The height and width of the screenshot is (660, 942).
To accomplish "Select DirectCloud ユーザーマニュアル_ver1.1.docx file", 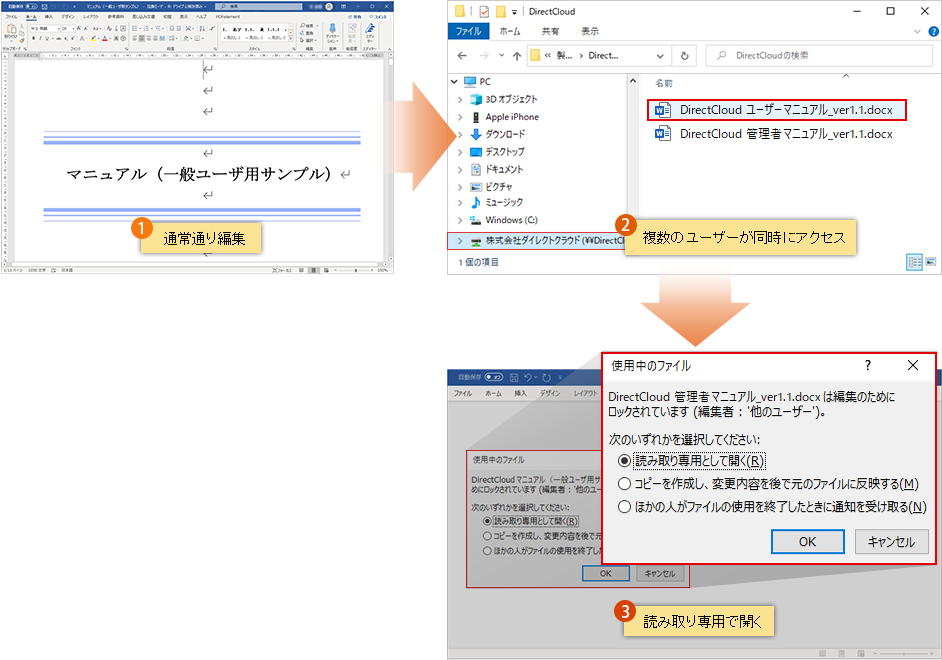I will [777, 110].
